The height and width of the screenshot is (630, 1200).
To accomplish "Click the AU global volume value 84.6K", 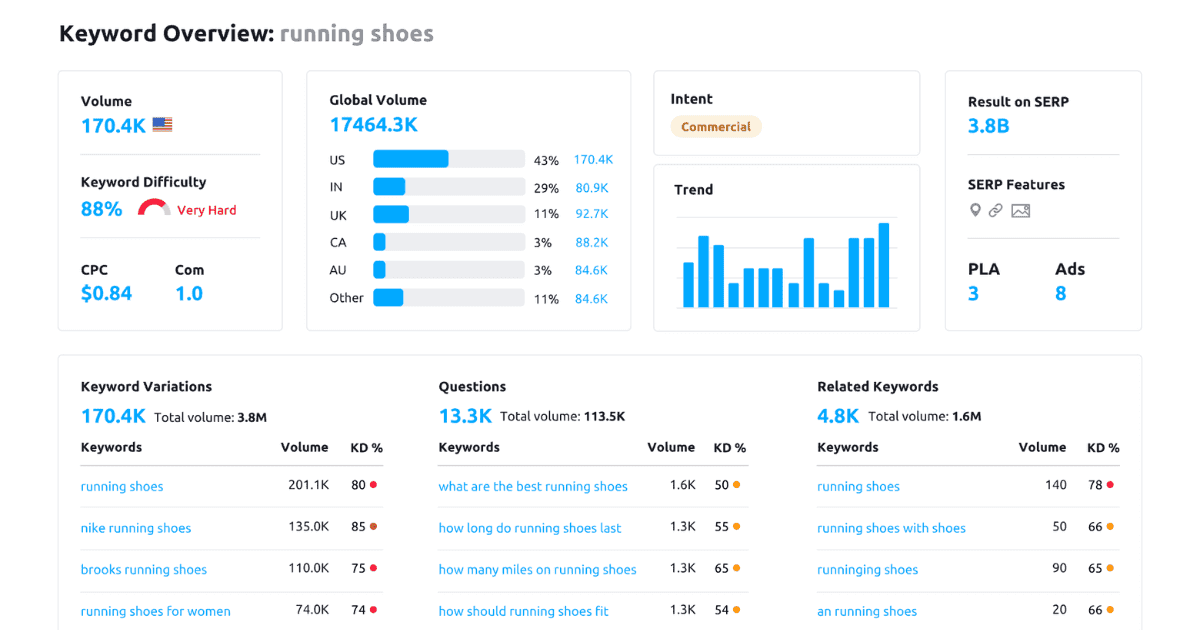I will point(591,270).
